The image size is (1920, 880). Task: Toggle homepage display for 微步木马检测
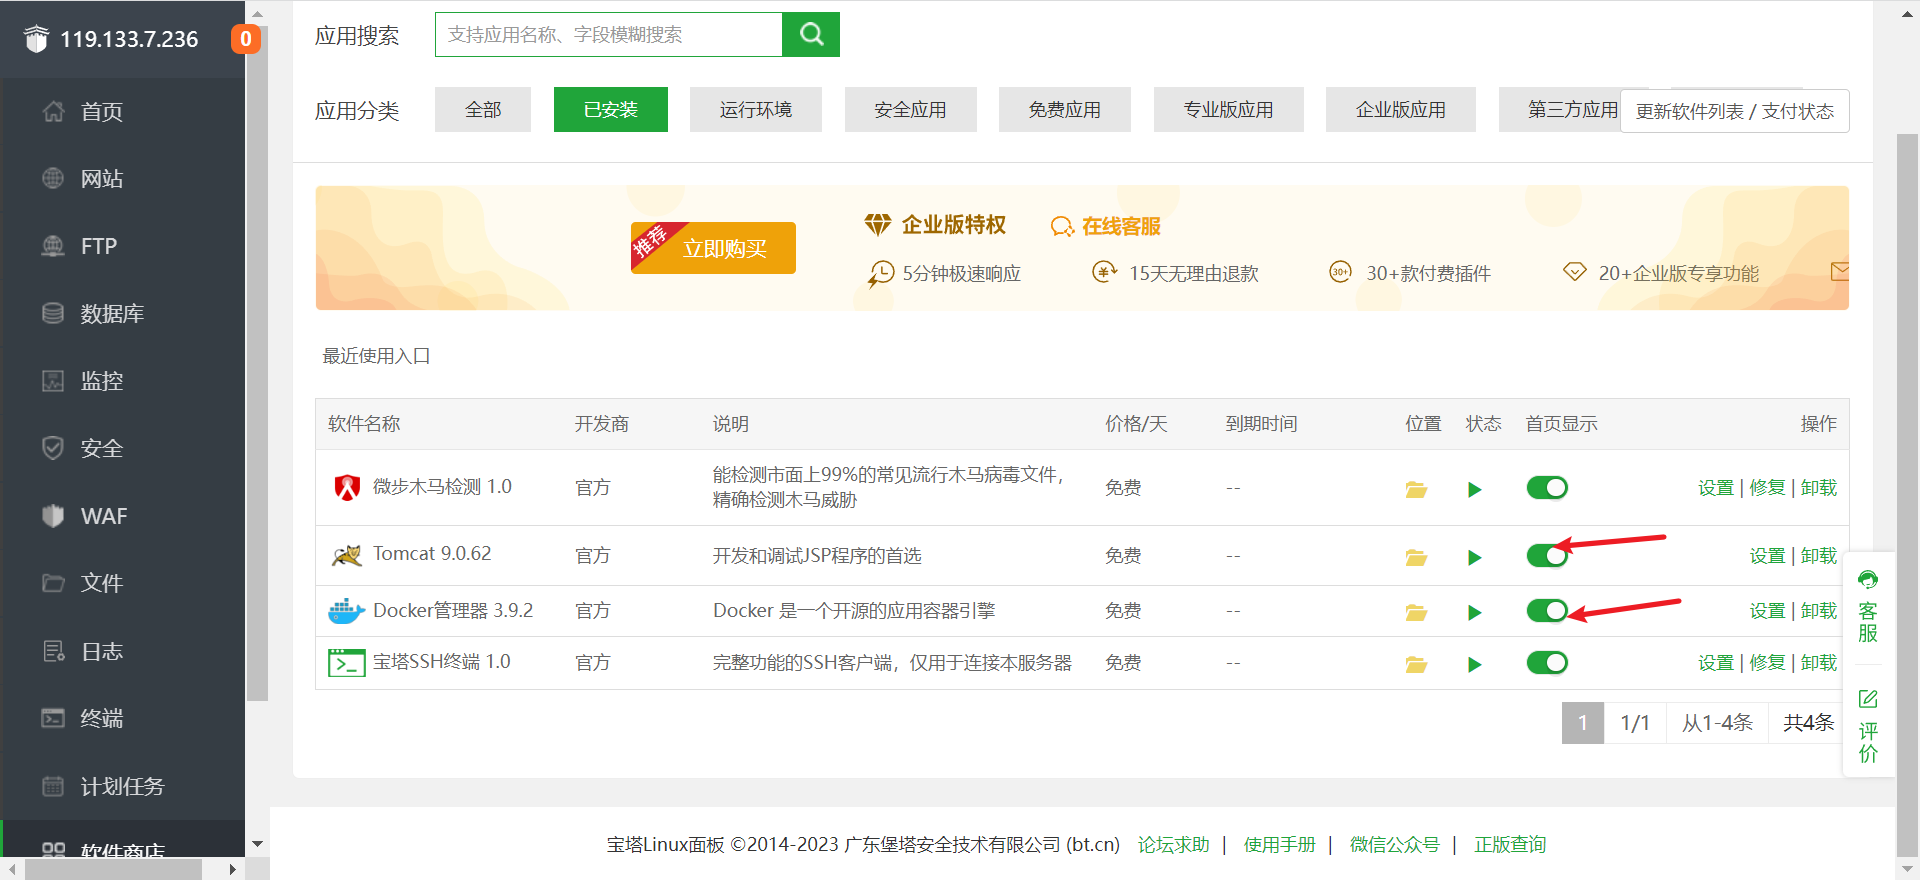point(1547,488)
